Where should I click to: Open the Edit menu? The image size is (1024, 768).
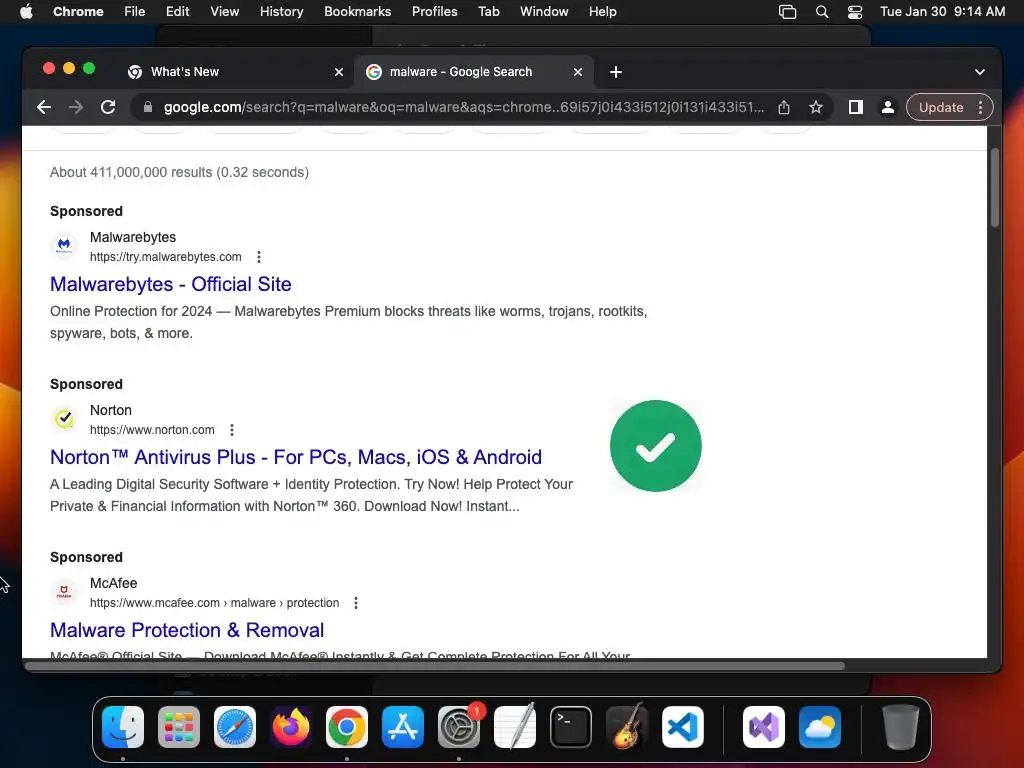177,11
